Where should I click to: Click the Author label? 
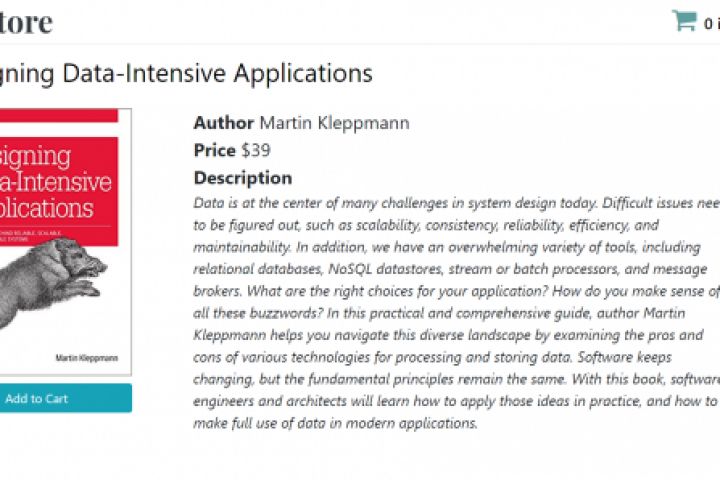[223, 123]
